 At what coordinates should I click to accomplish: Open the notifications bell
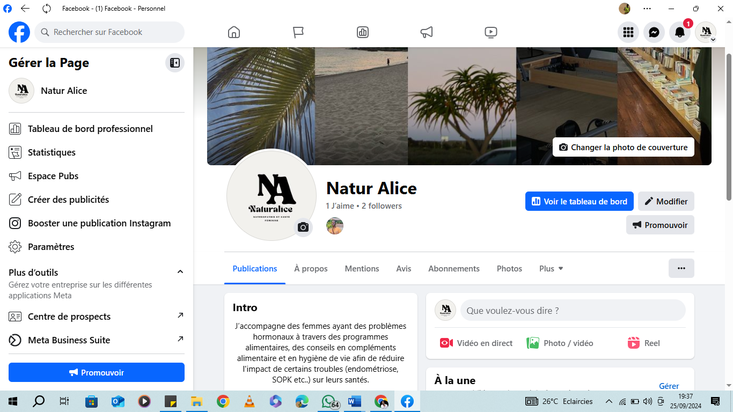tap(680, 32)
